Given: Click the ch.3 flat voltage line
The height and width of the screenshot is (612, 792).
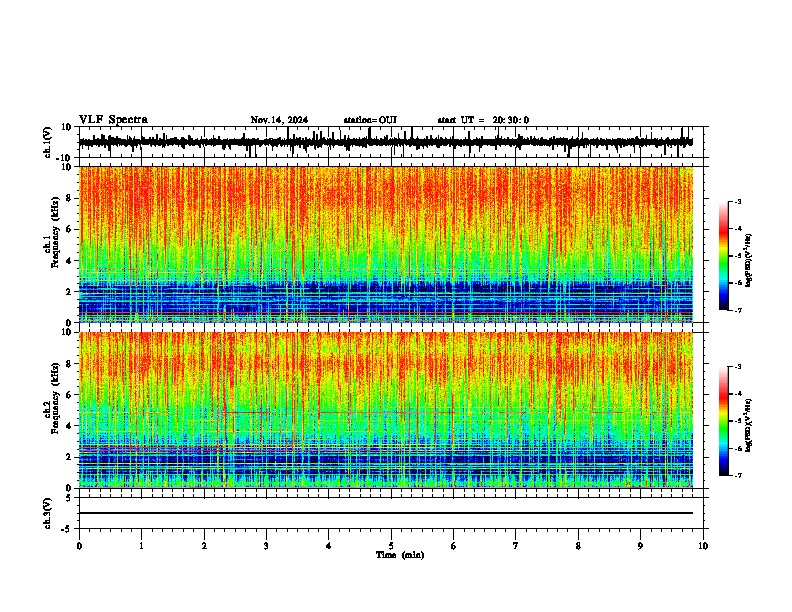Looking at the screenshot, I should point(386,513).
